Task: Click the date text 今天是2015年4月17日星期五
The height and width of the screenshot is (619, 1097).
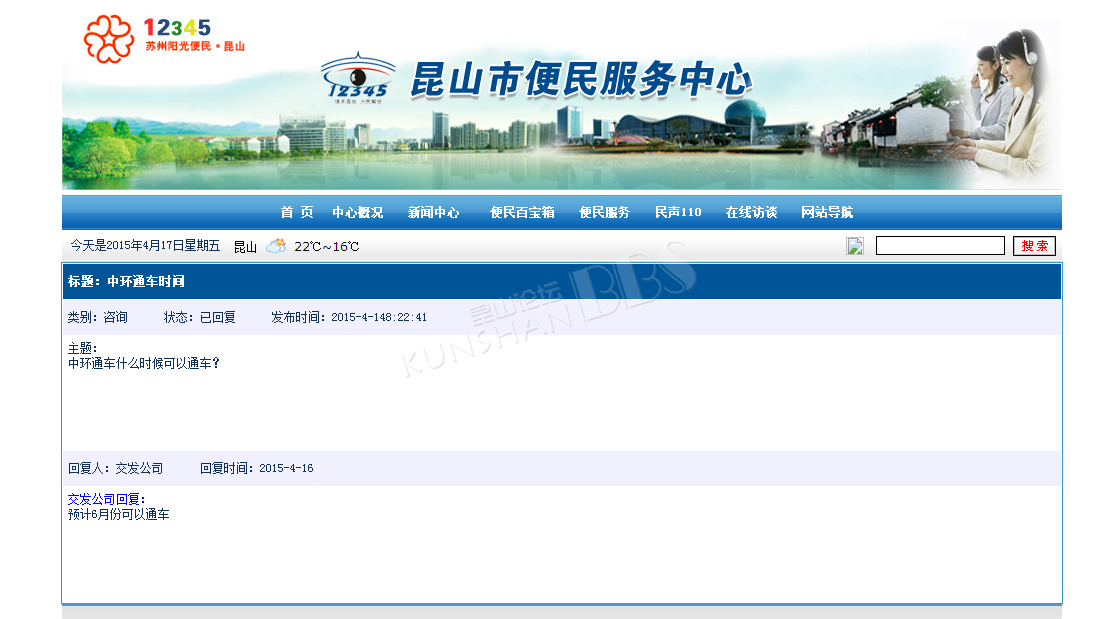Action: click(x=145, y=246)
